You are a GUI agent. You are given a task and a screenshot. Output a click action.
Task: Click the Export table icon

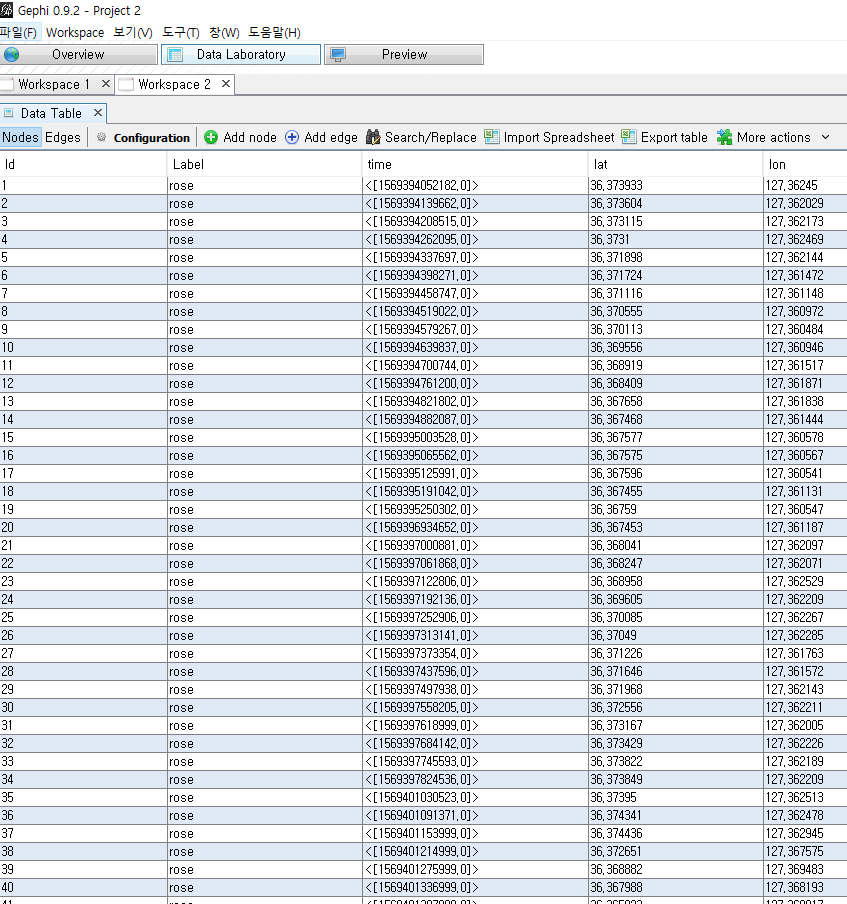point(629,137)
